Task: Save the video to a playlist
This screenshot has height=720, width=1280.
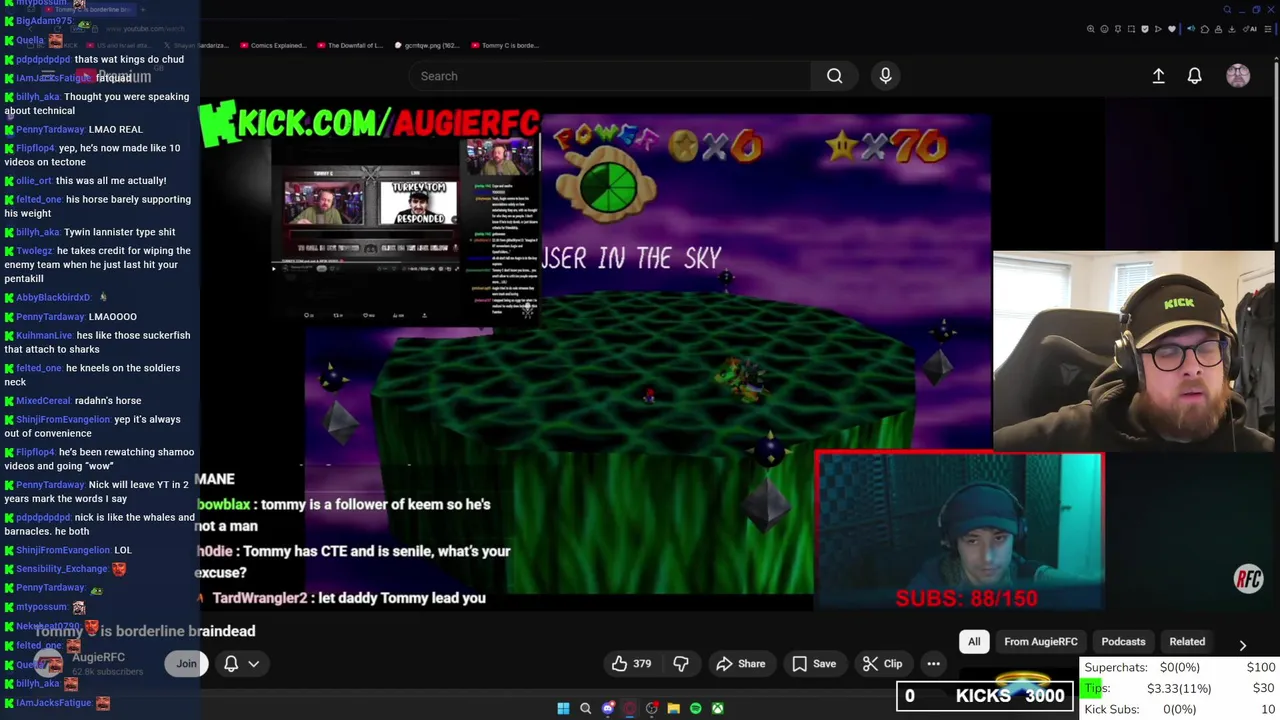Action: (814, 664)
